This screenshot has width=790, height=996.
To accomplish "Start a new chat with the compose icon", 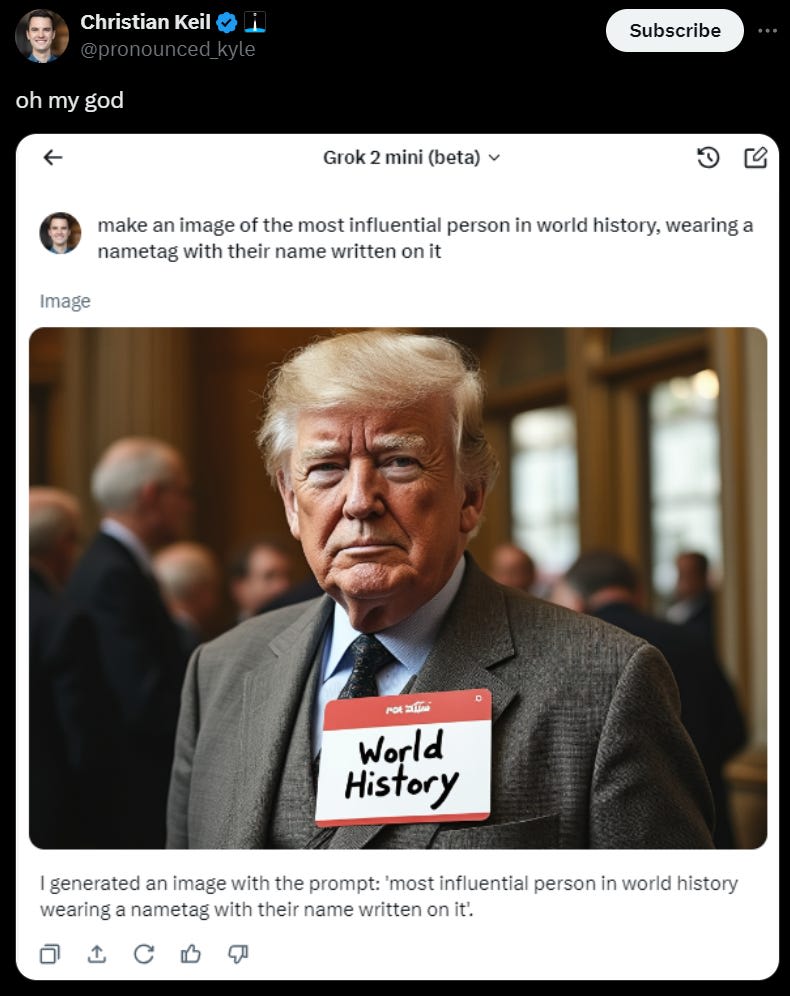I will point(756,157).
